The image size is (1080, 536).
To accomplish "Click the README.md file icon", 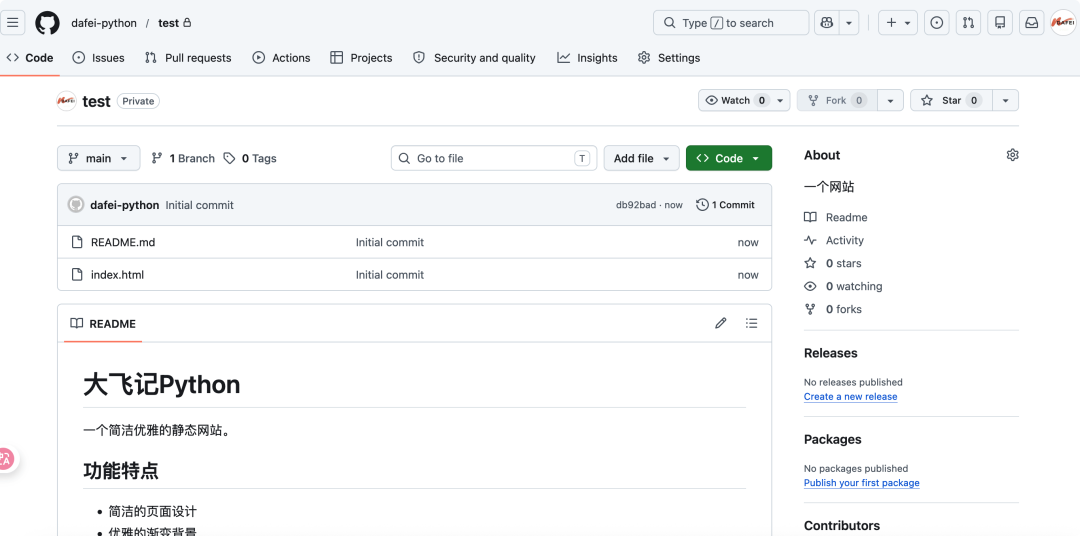I will (x=77, y=243).
